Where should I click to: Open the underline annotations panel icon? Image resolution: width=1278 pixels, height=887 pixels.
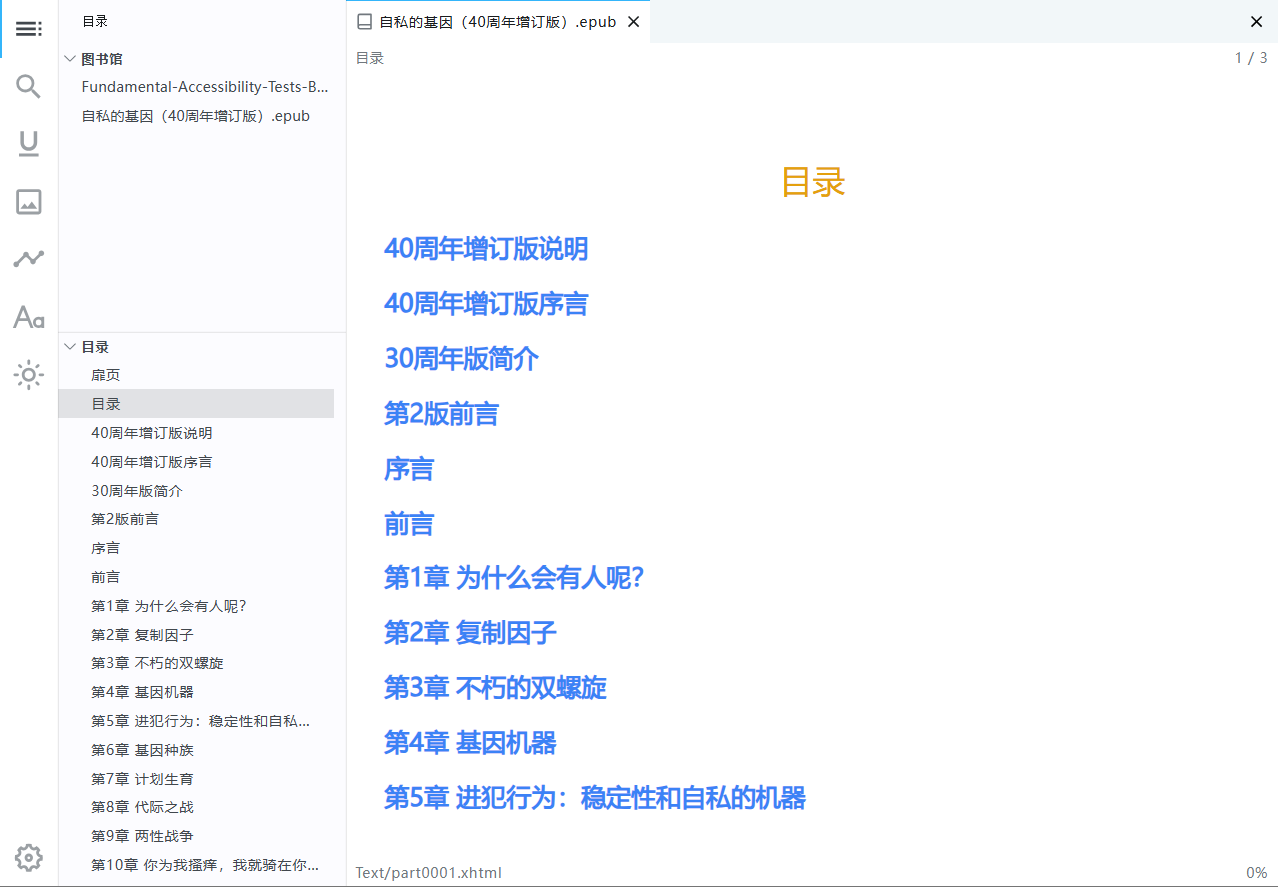[29, 144]
